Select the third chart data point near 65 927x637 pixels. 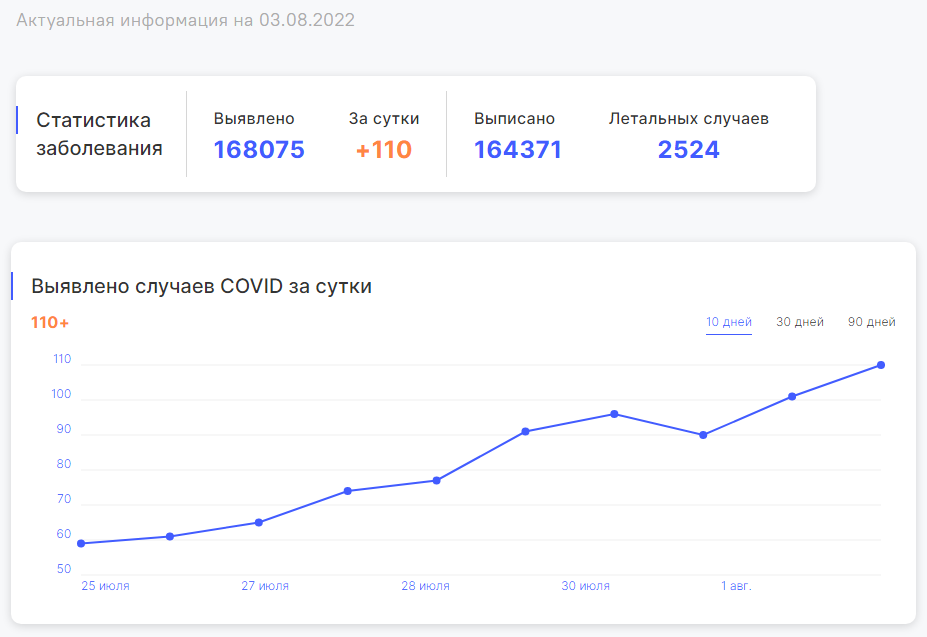[259, 523]
